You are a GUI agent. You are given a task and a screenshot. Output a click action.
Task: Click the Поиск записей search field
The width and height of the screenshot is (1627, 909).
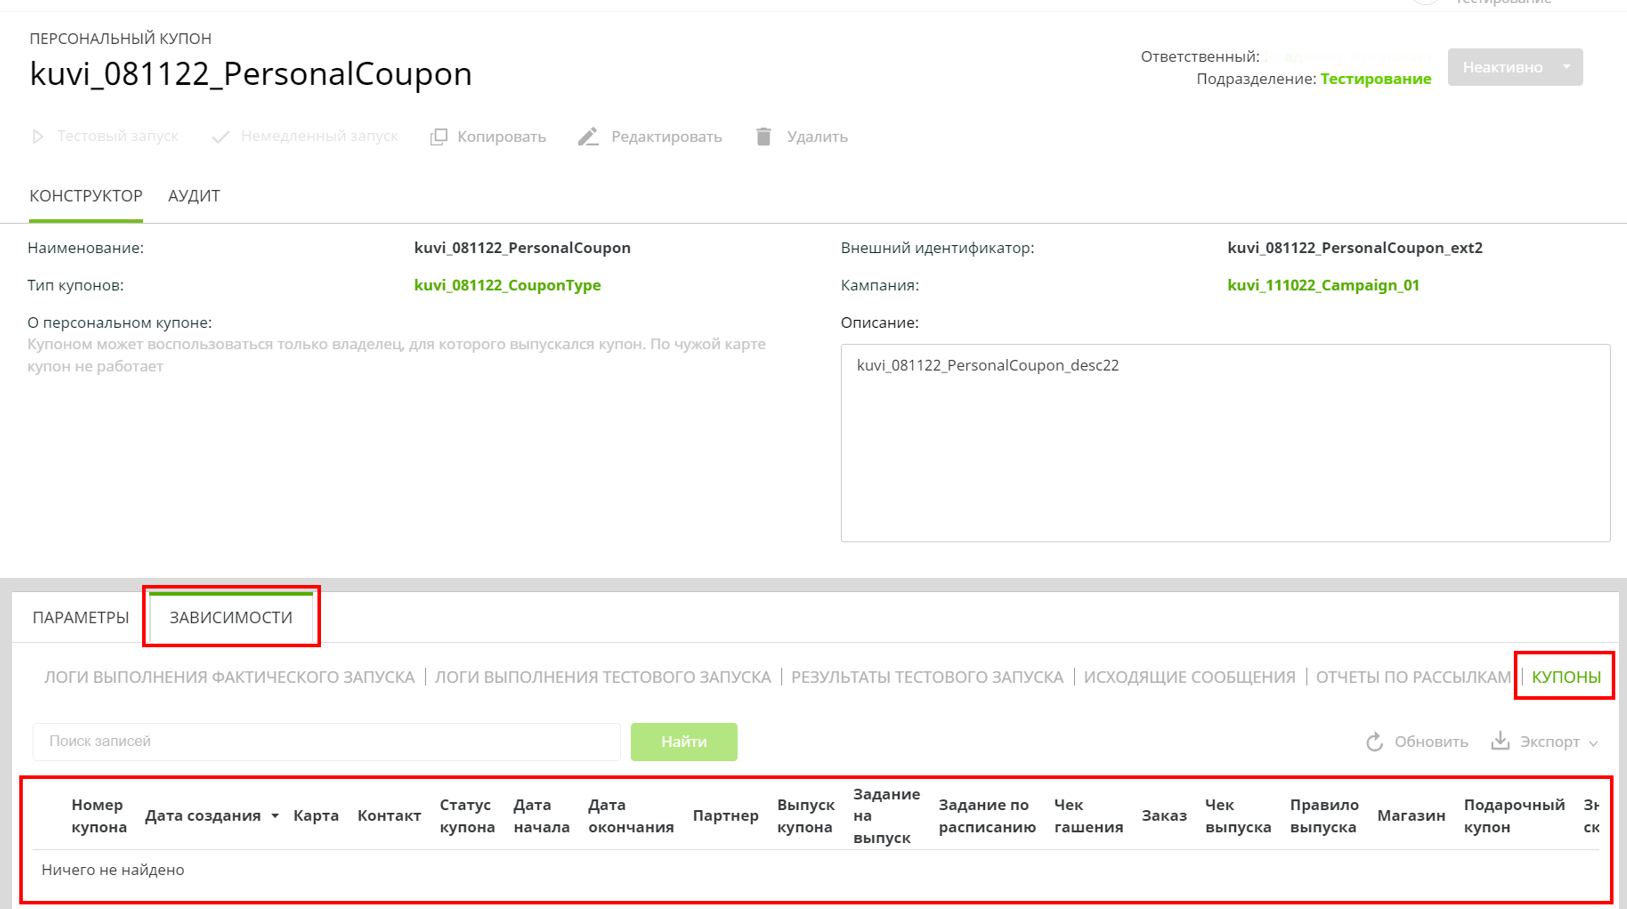326,742
